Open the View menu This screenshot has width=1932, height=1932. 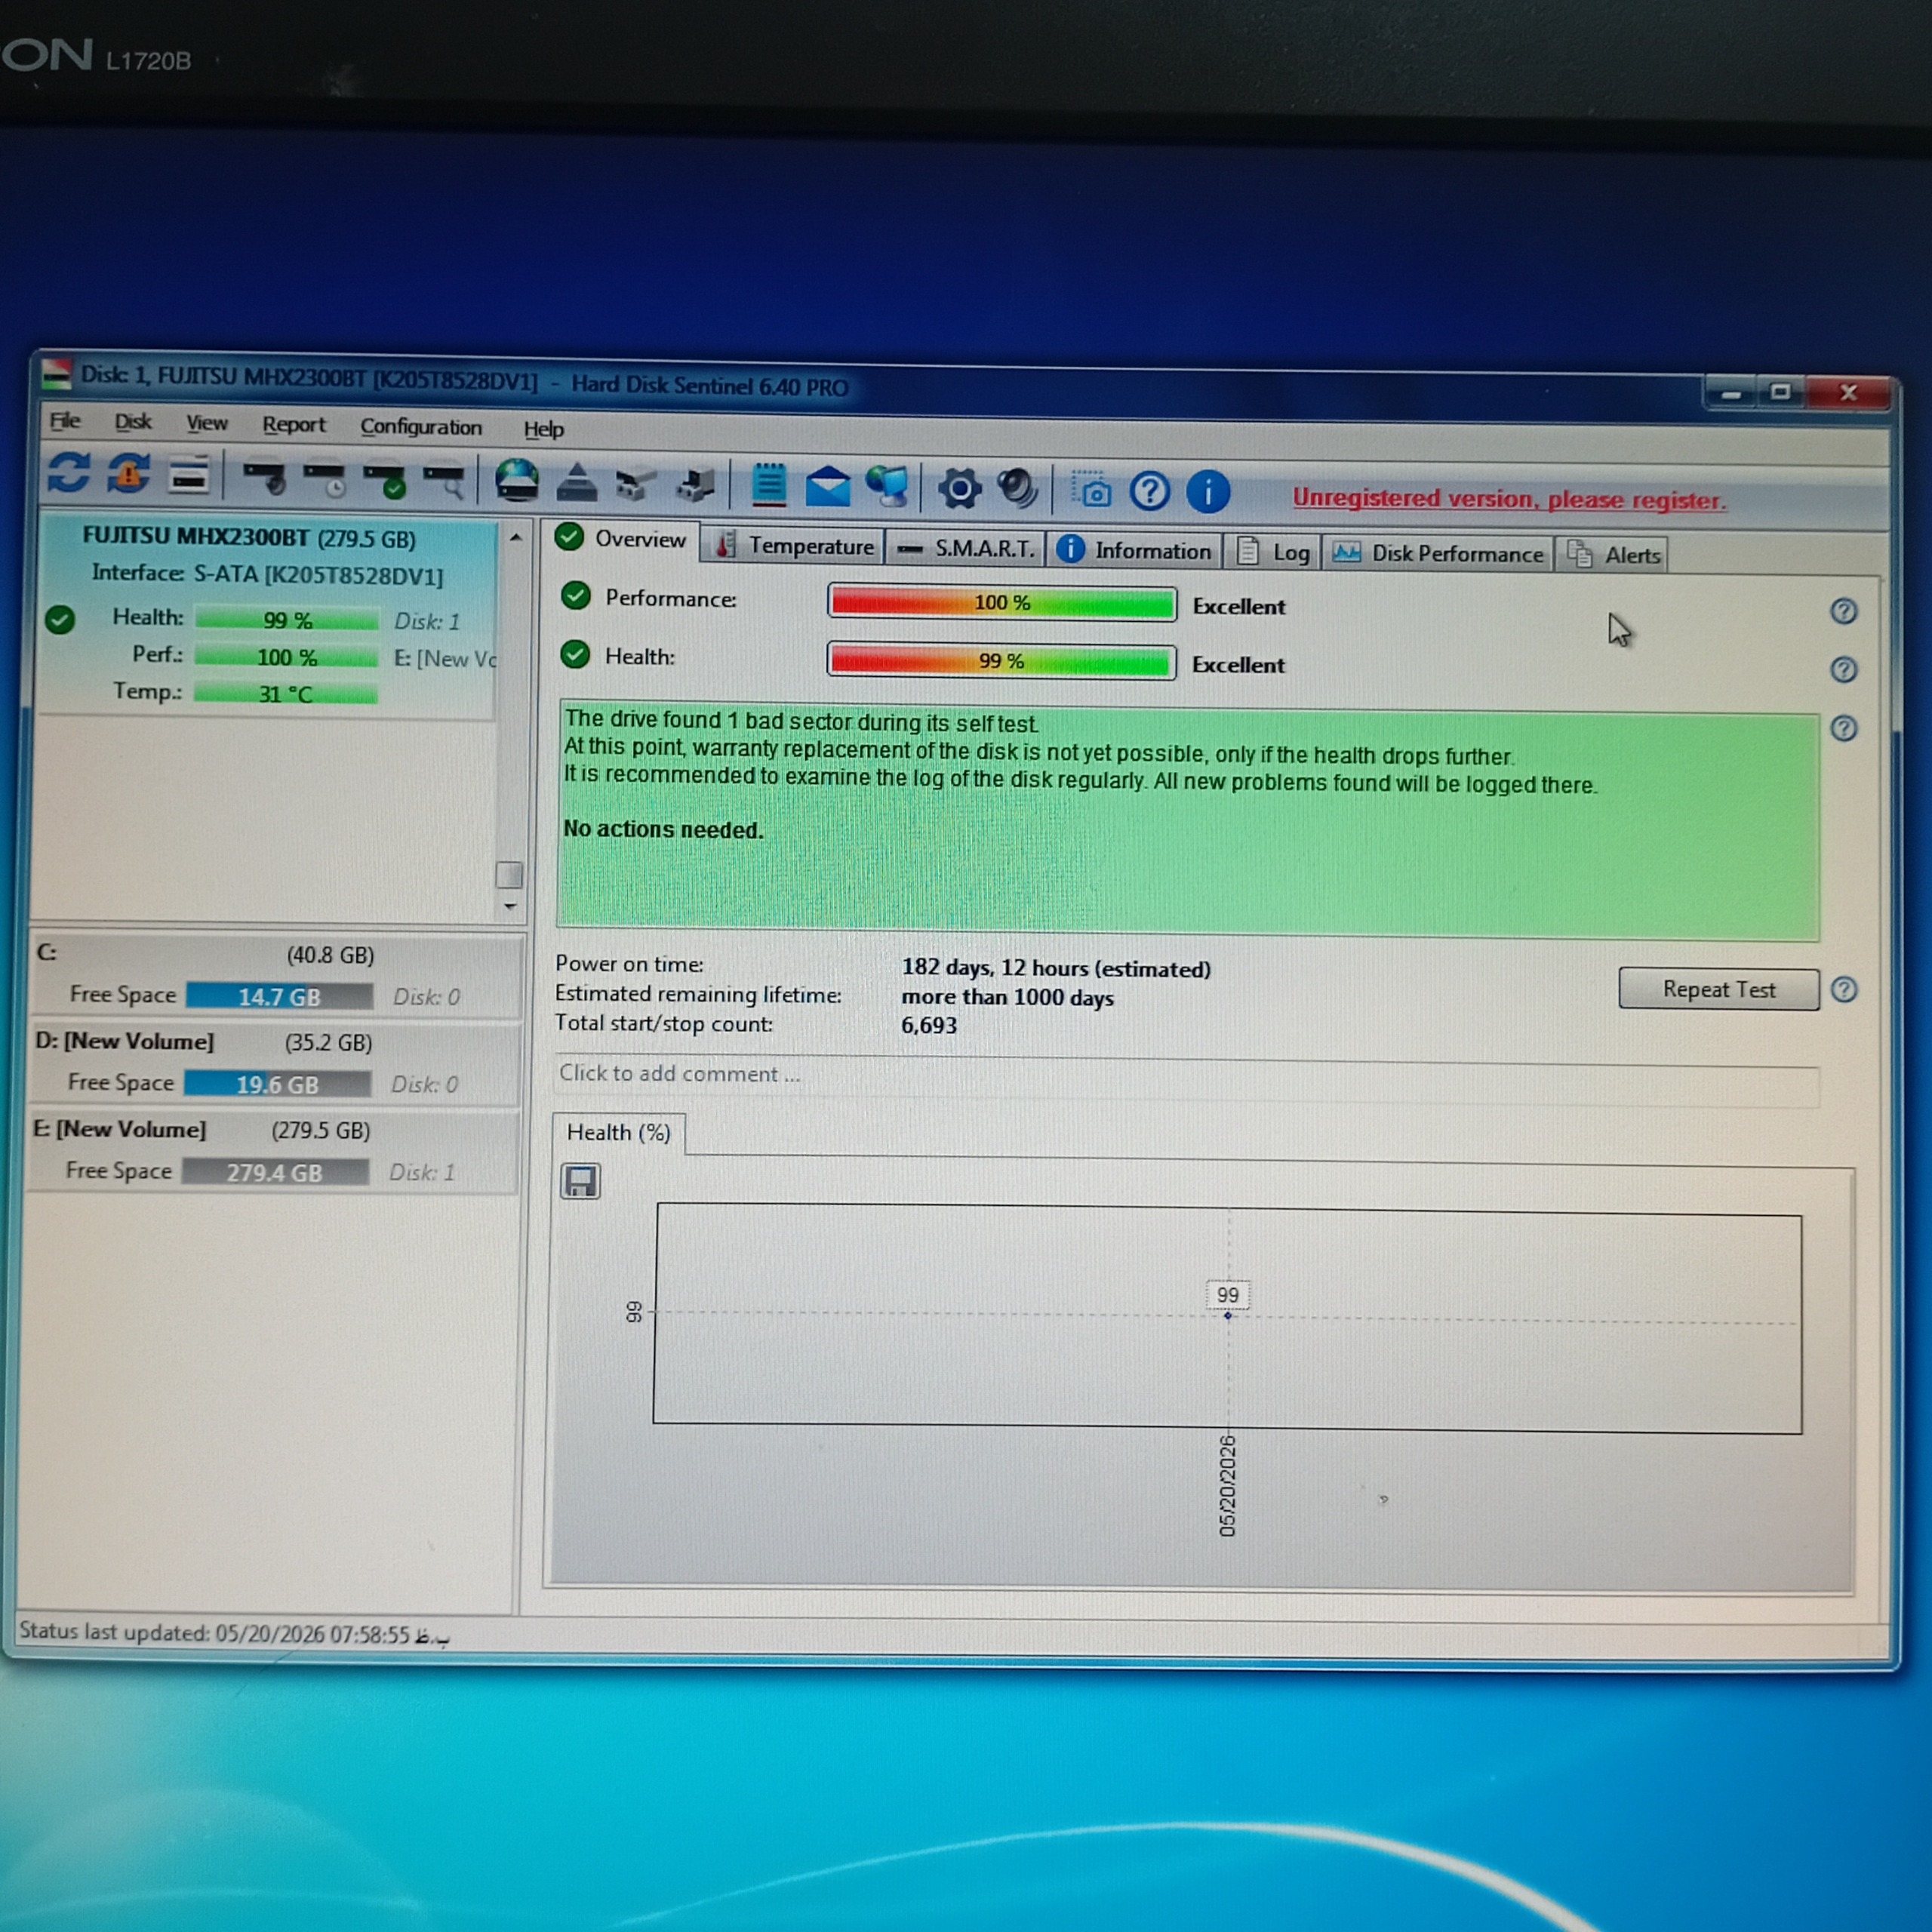207,423
